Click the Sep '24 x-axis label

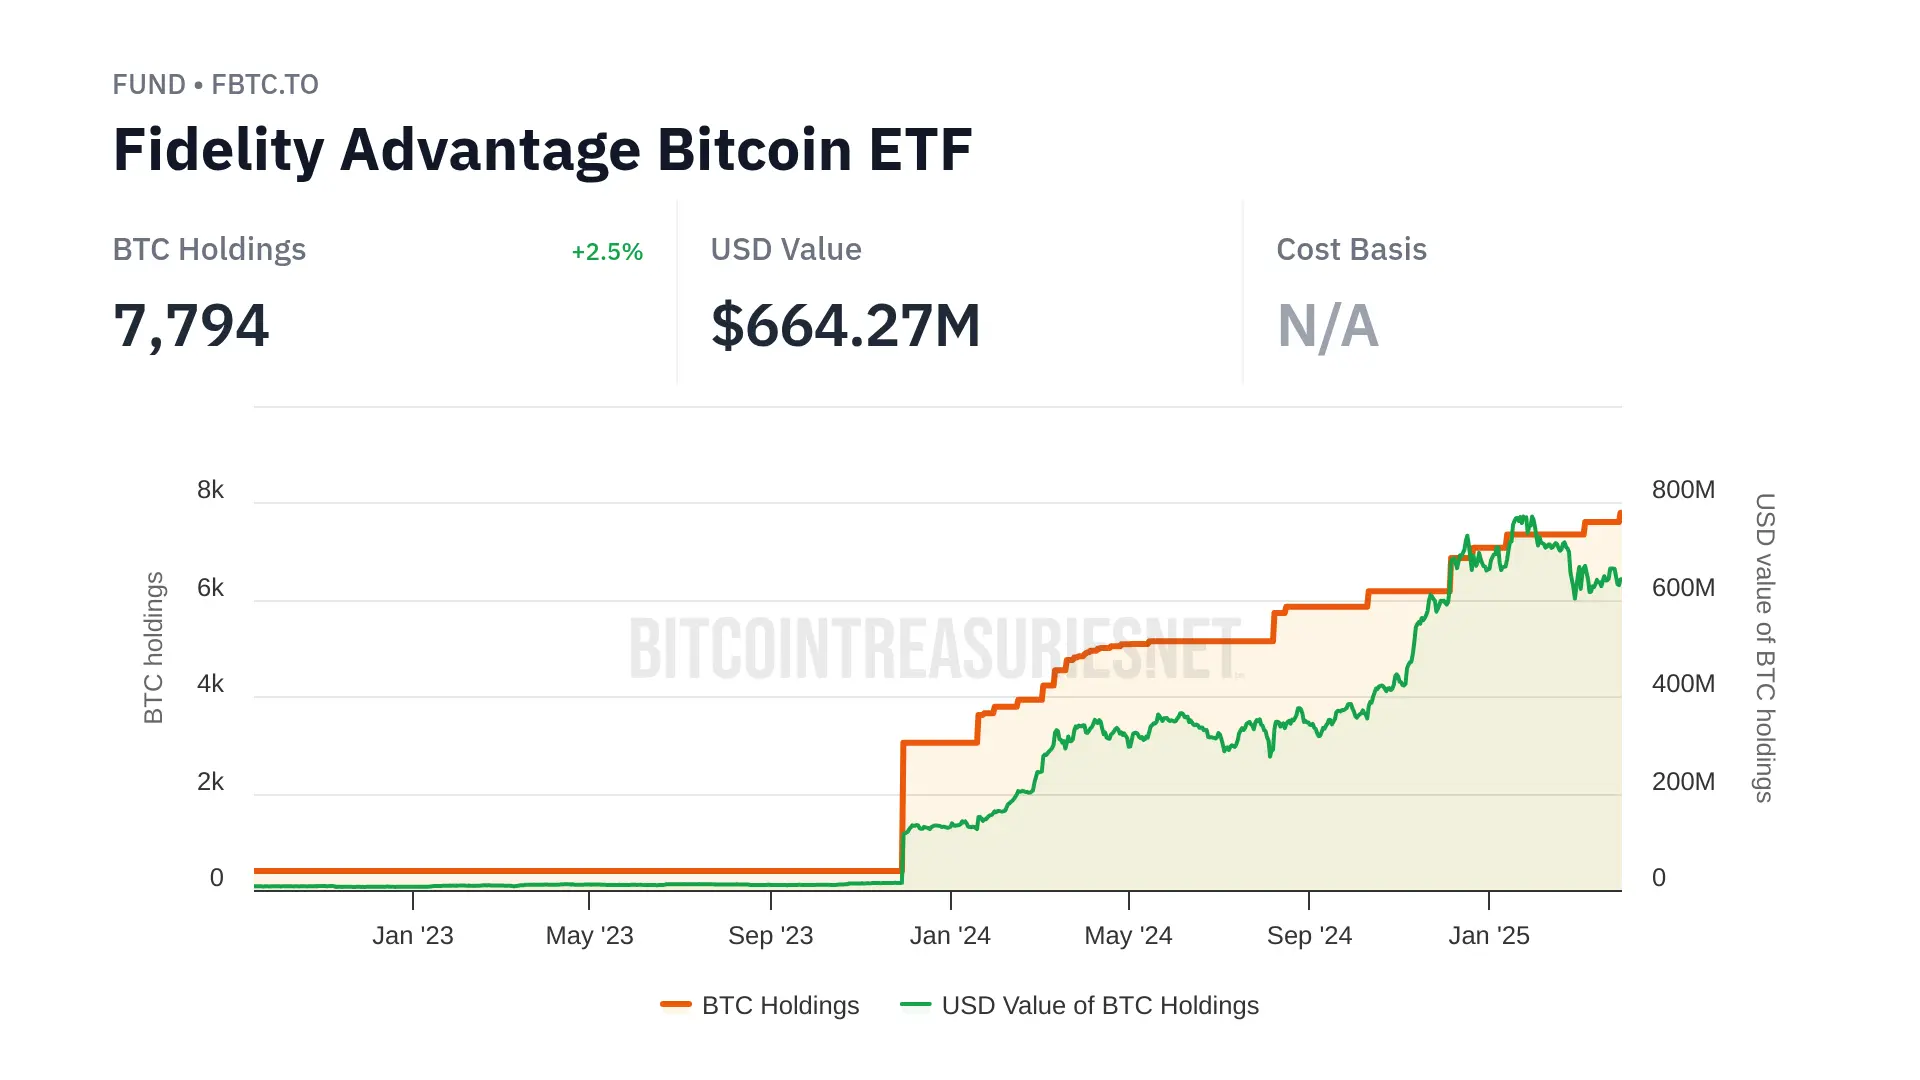pos(1309,936)
